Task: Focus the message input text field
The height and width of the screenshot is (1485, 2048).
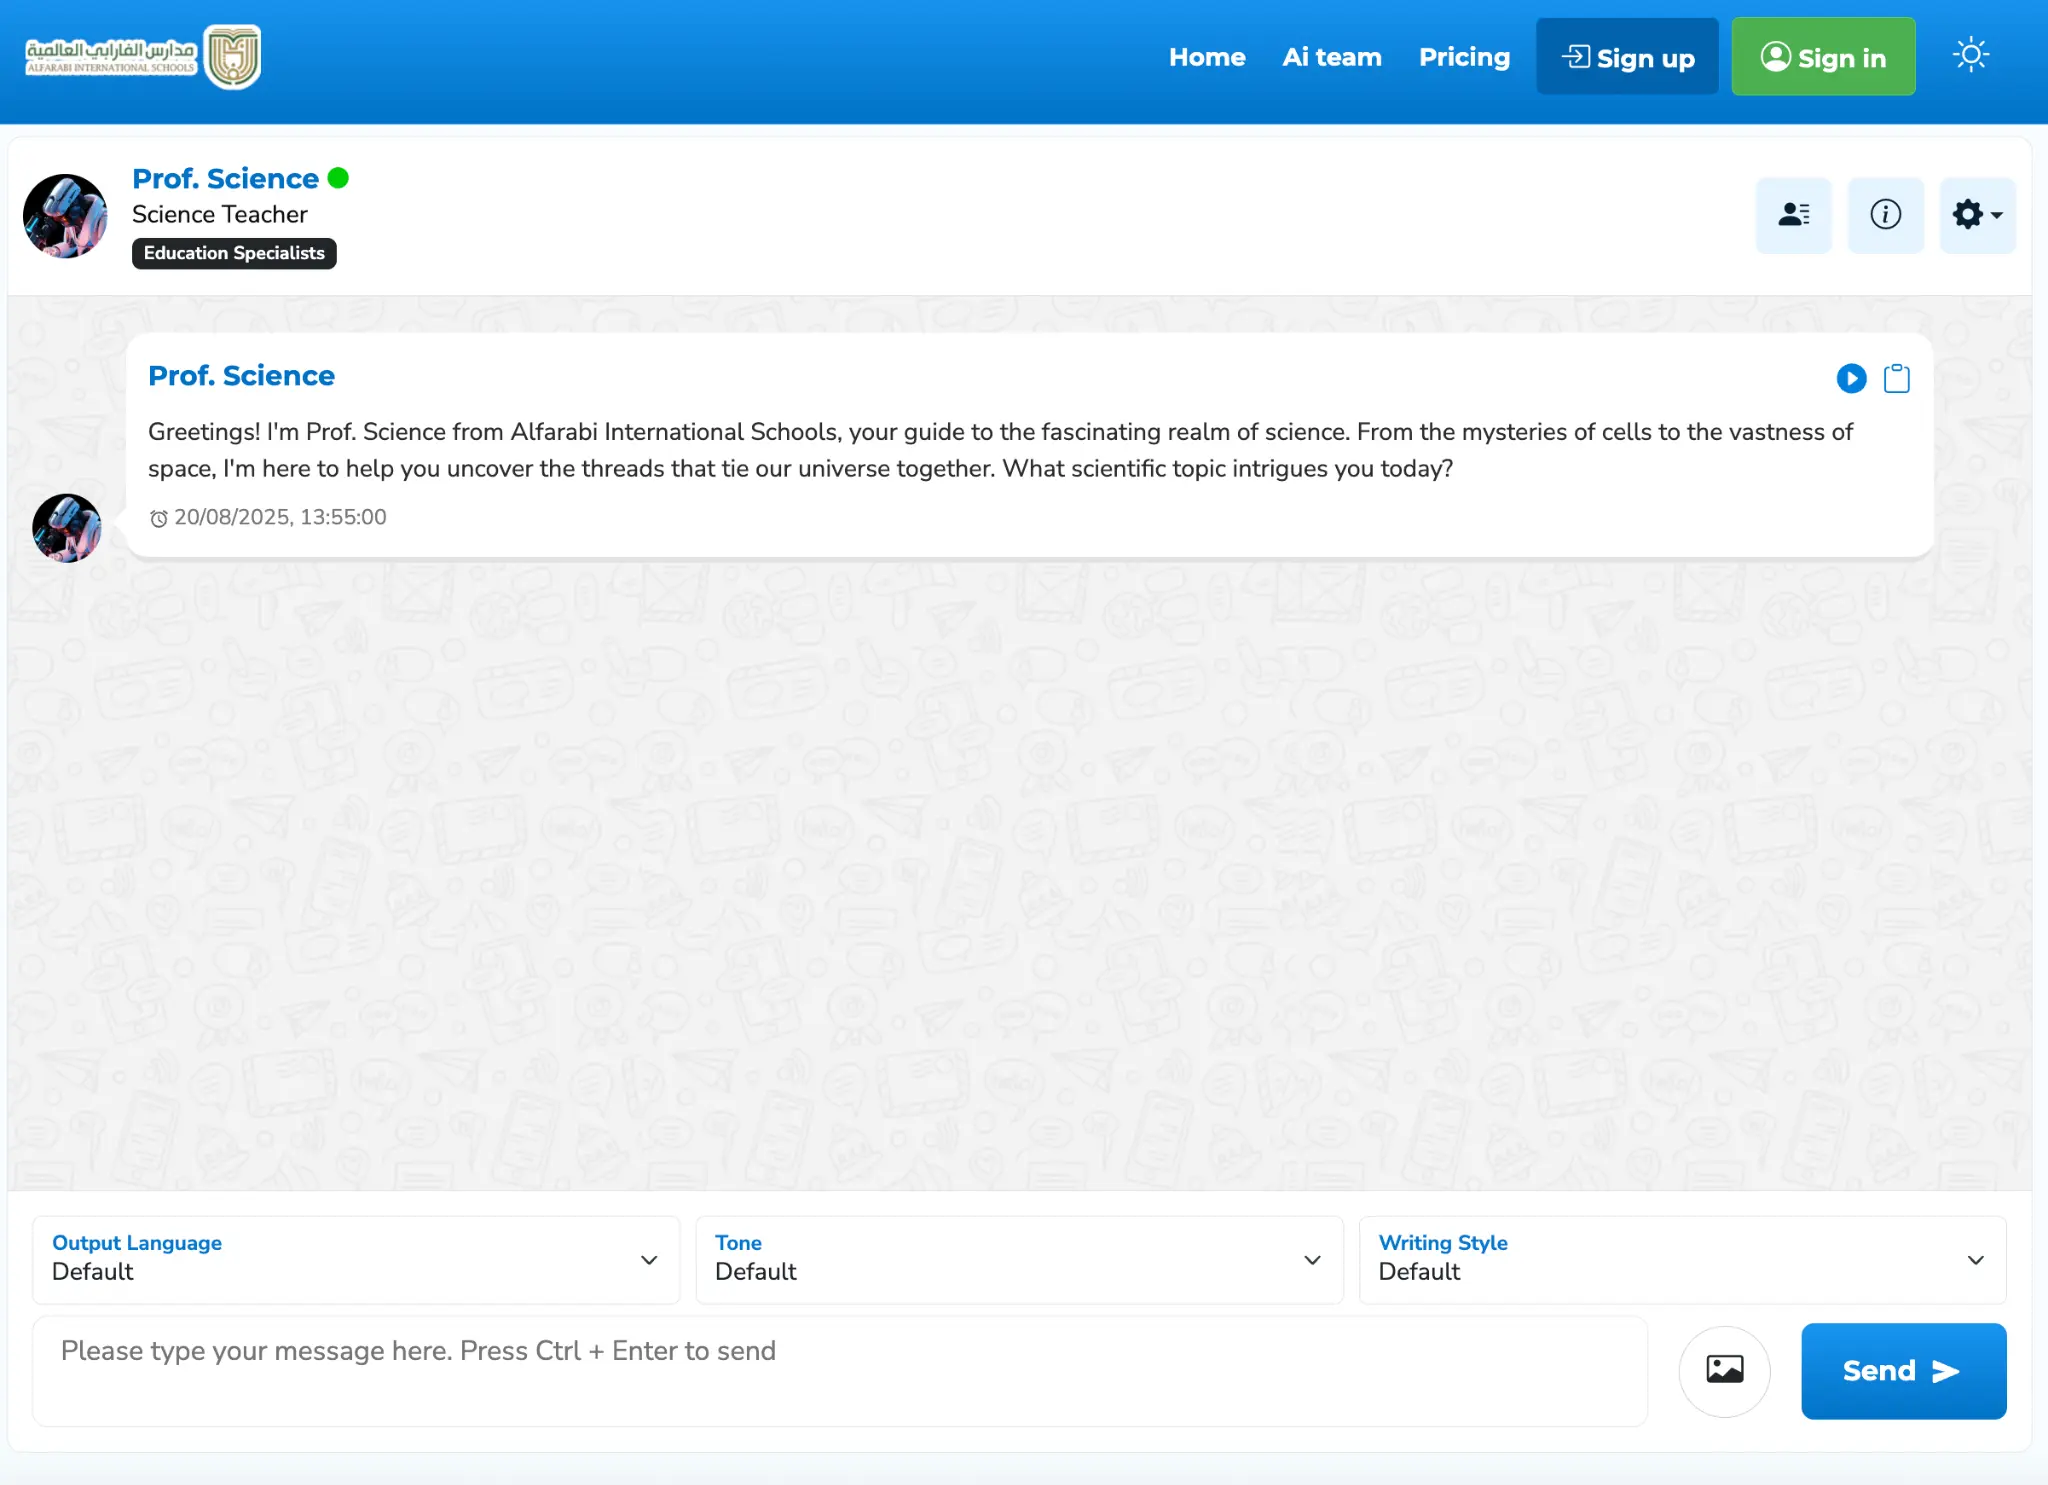Action: pyautogui.click(x=838, y=1369)
